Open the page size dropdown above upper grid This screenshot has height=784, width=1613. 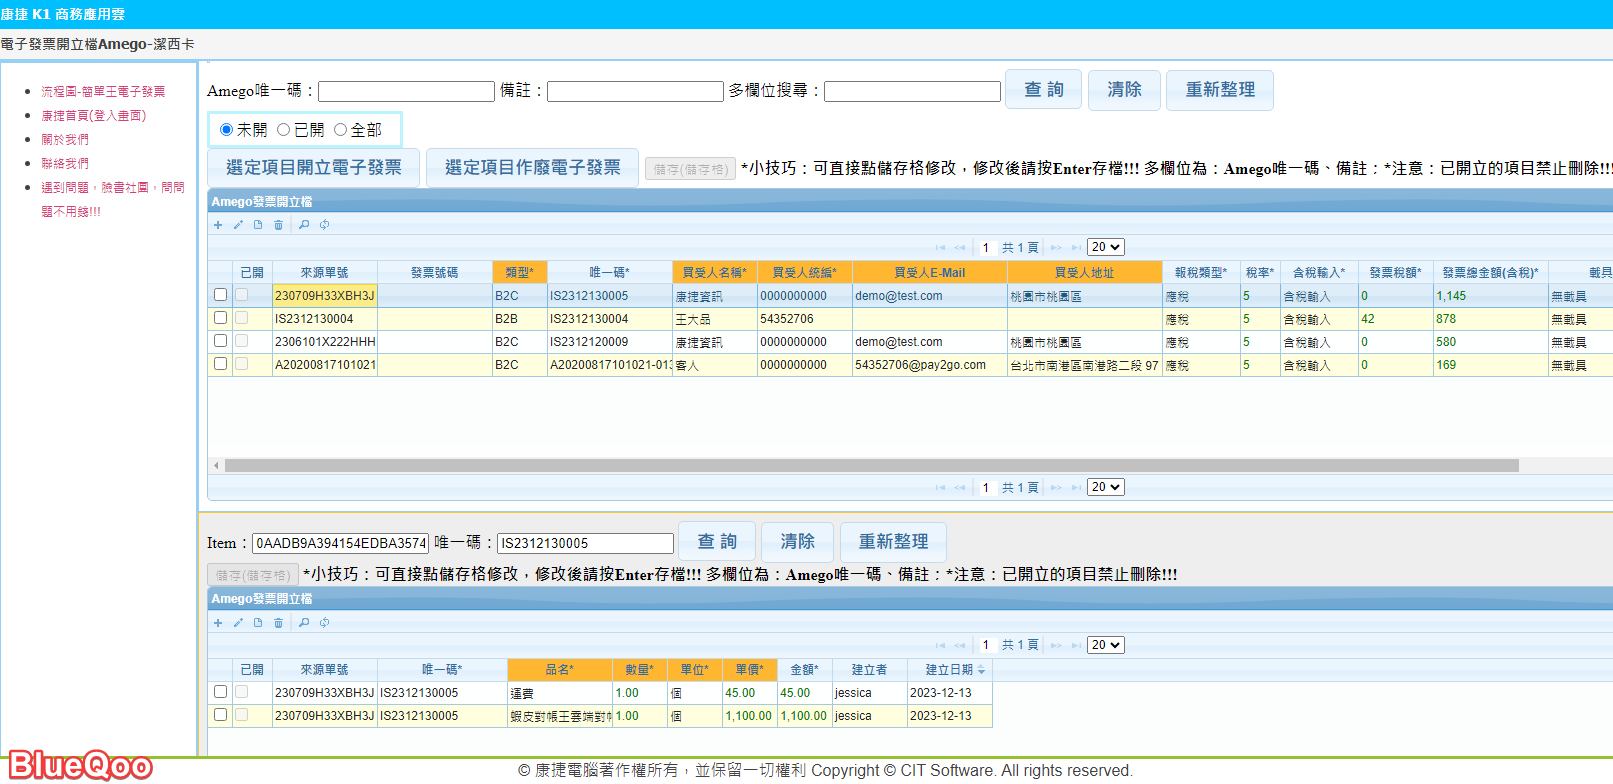pyautogui.click(x=1105, y=247)
